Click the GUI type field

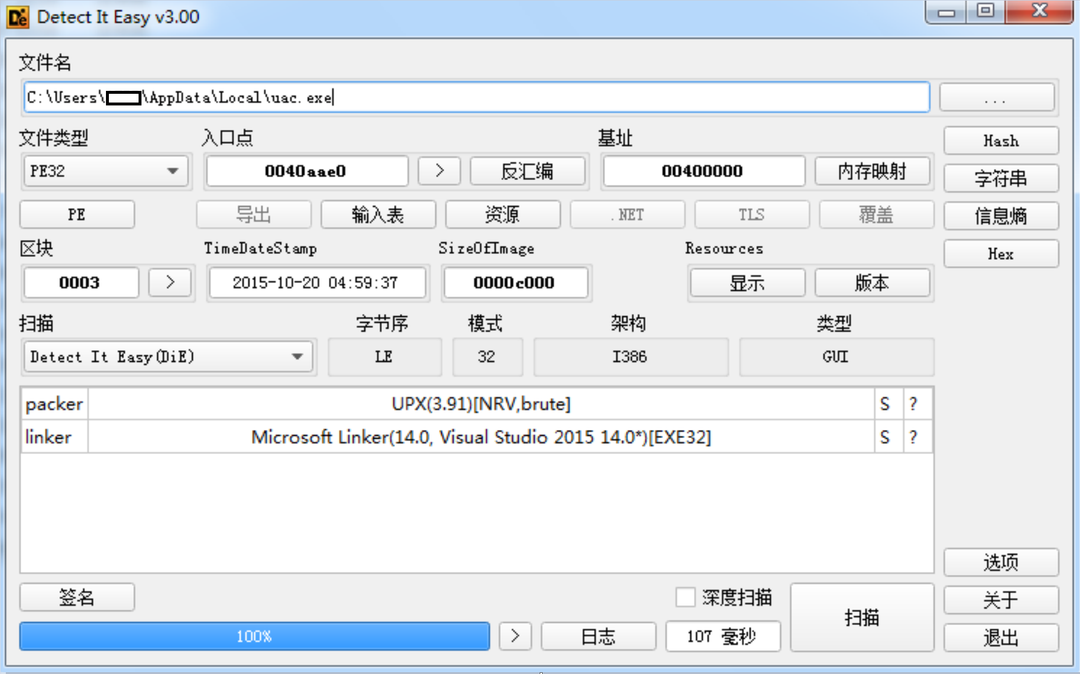835,357
